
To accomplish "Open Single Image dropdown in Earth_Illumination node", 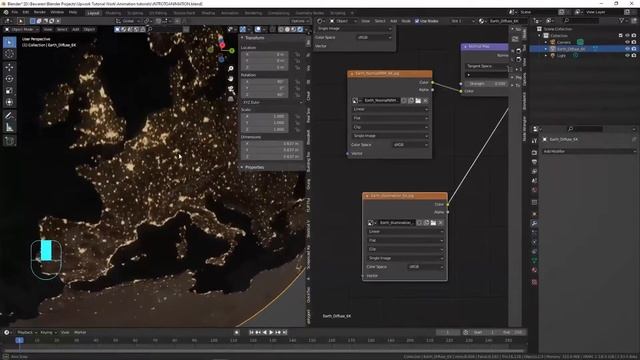I will point(405,258).
